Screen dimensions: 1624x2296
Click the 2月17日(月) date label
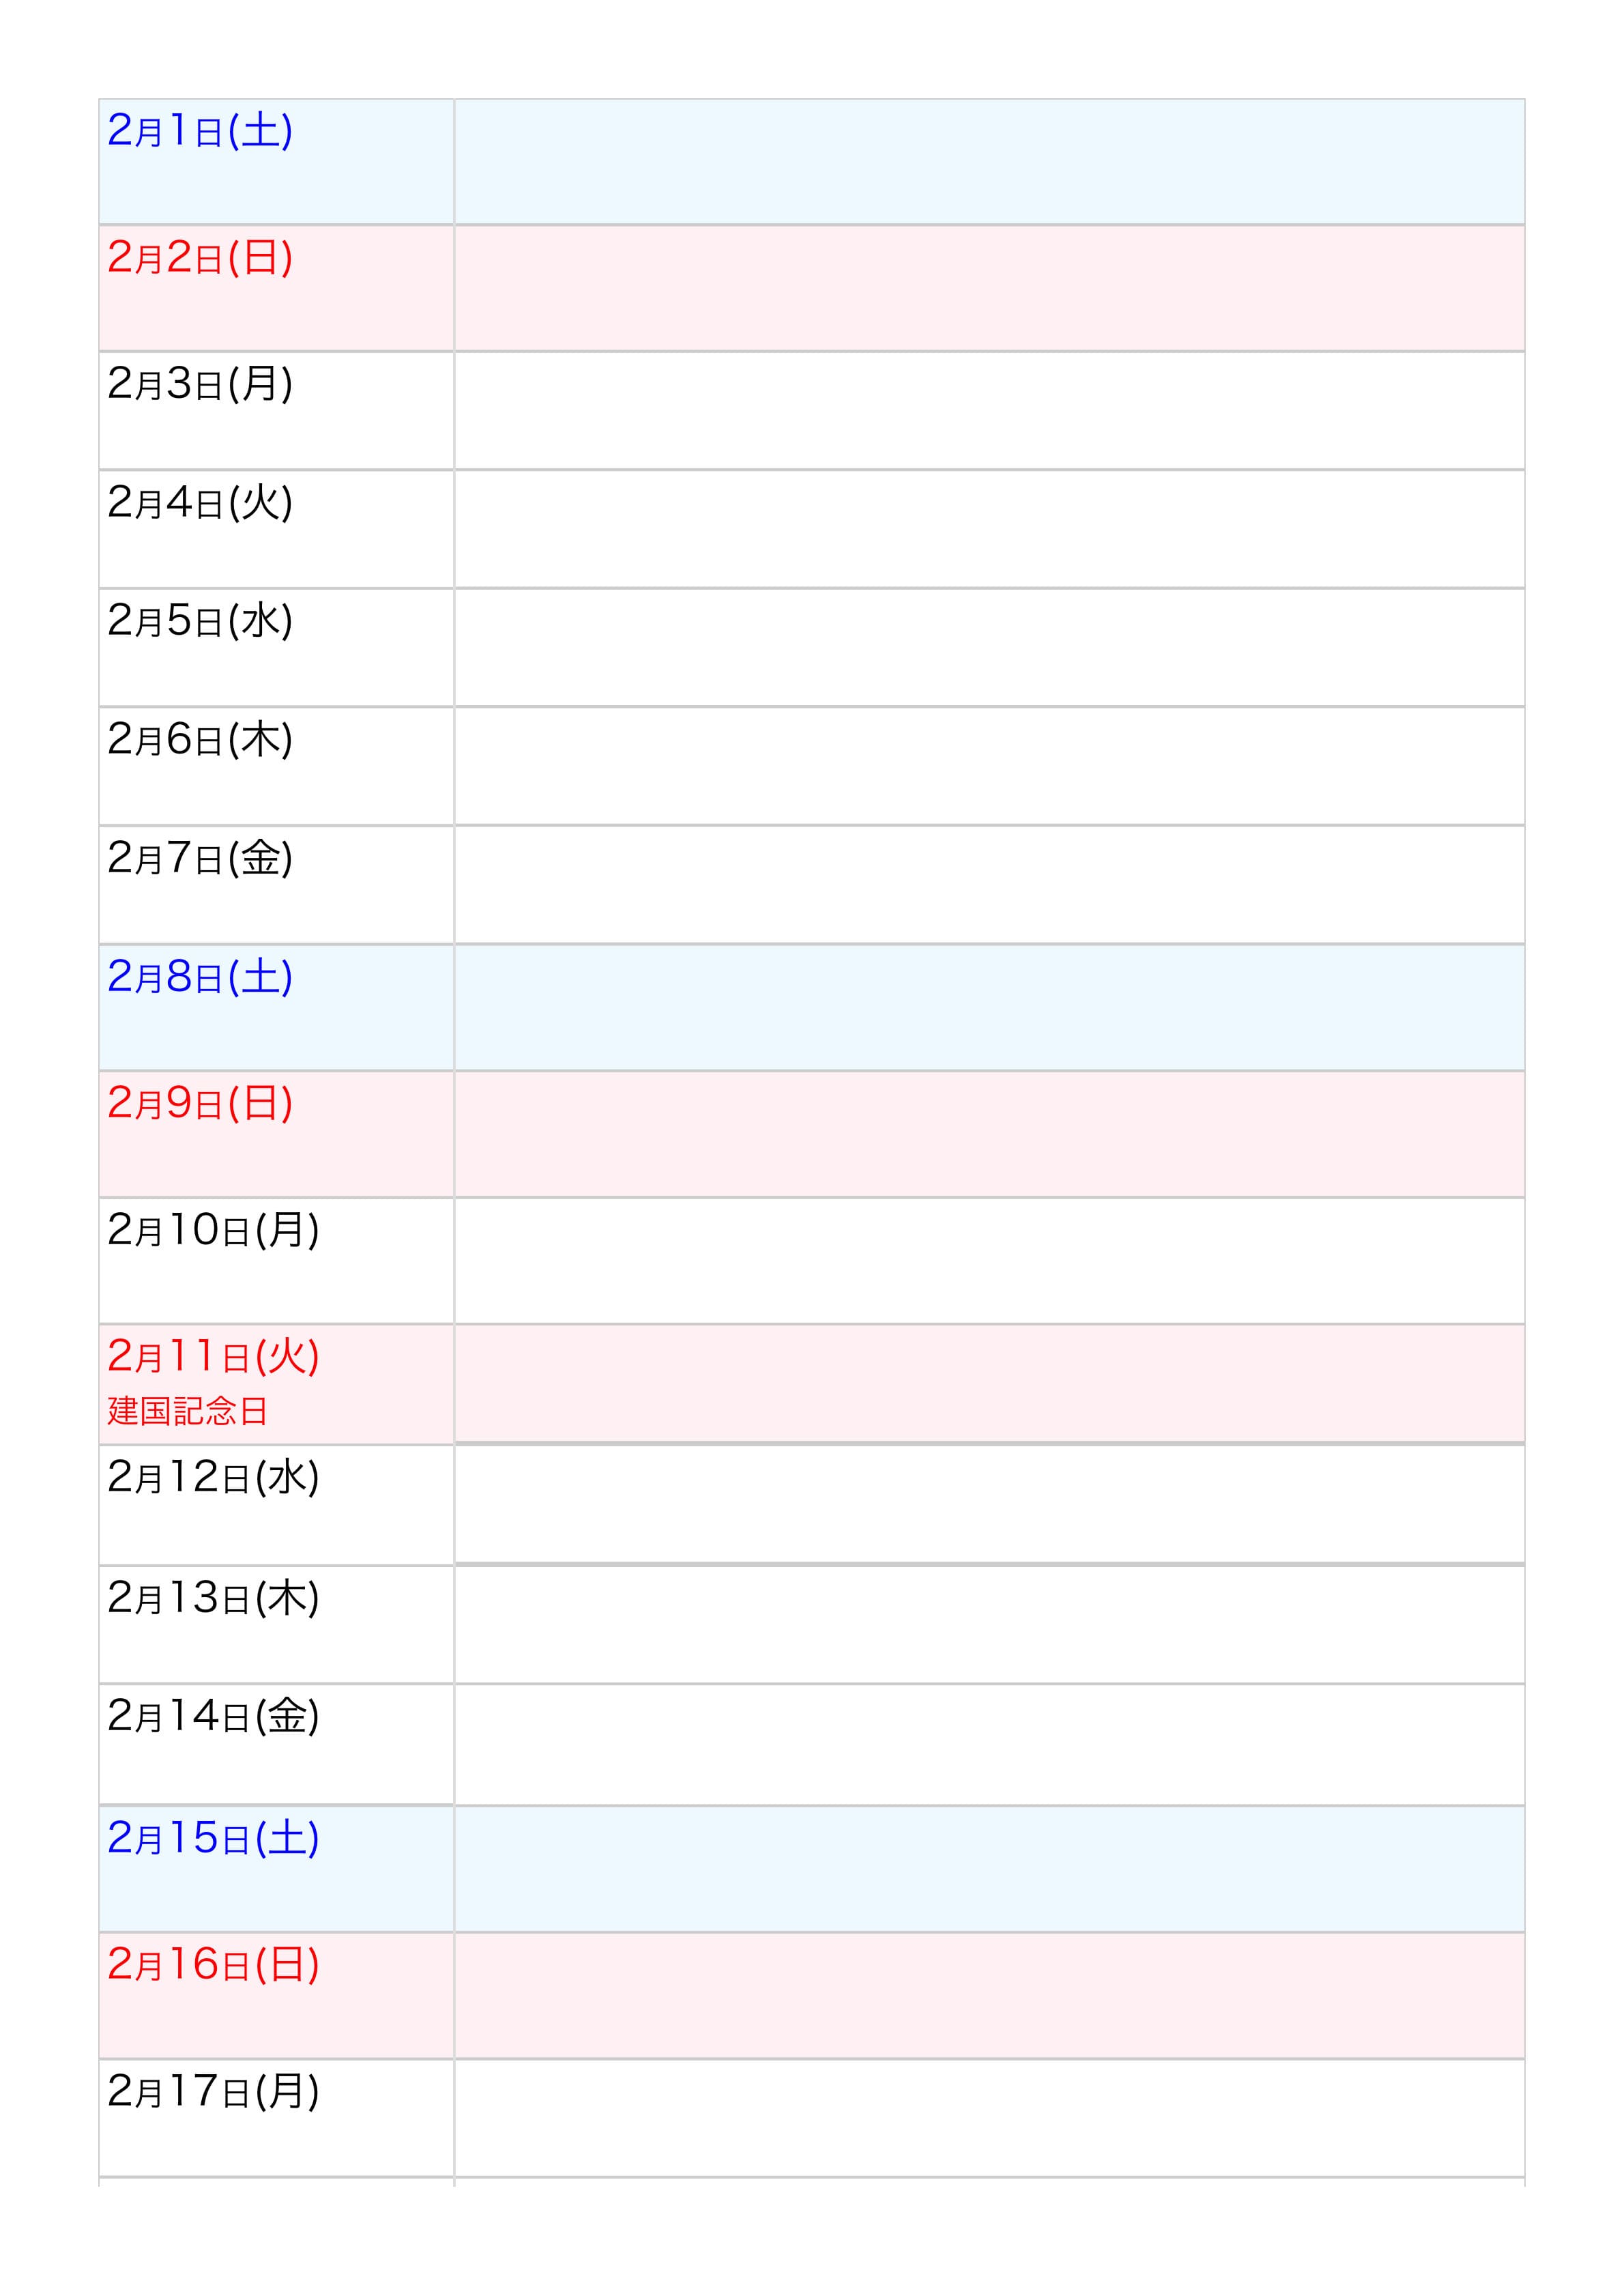[x=213, y=2091]
